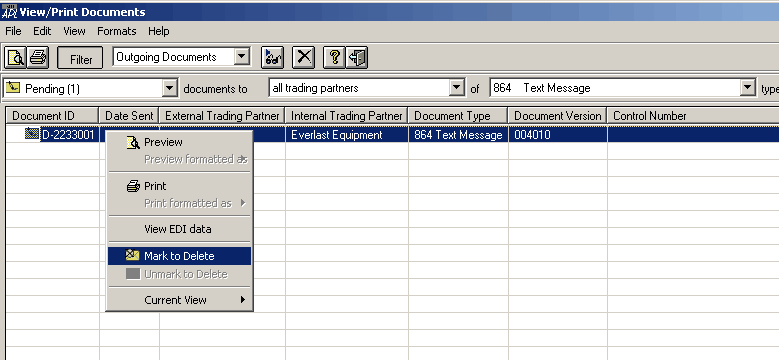Viewport: 779px width, 360px height.
Task: Click the print preview toolbar icon
Action: pyautogui.click(x=15, y=58)
